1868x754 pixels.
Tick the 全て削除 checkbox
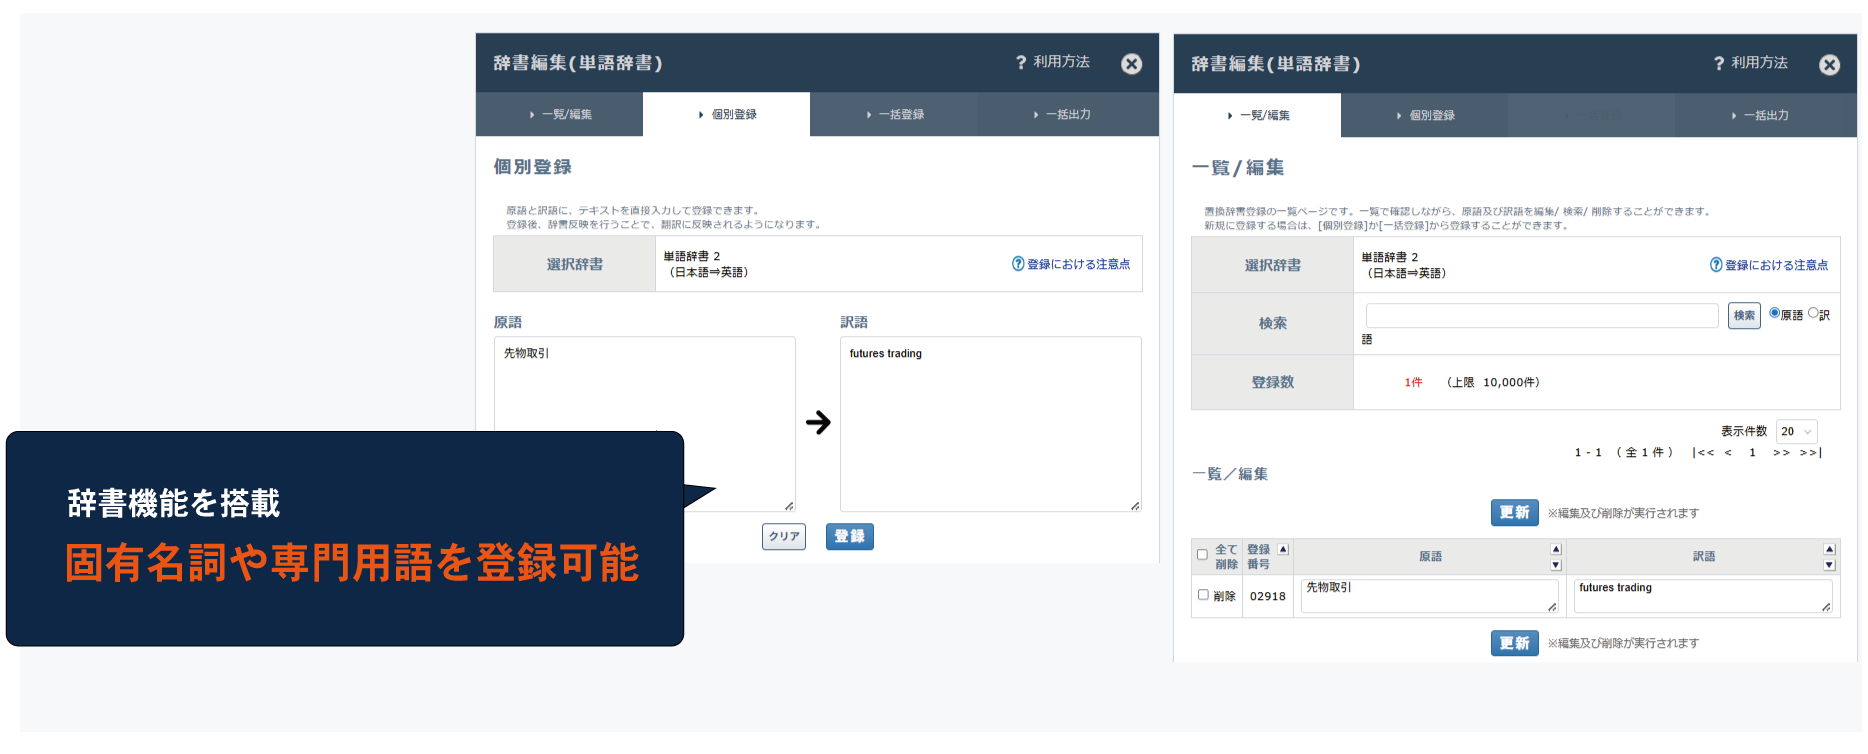pos(1202,555)
